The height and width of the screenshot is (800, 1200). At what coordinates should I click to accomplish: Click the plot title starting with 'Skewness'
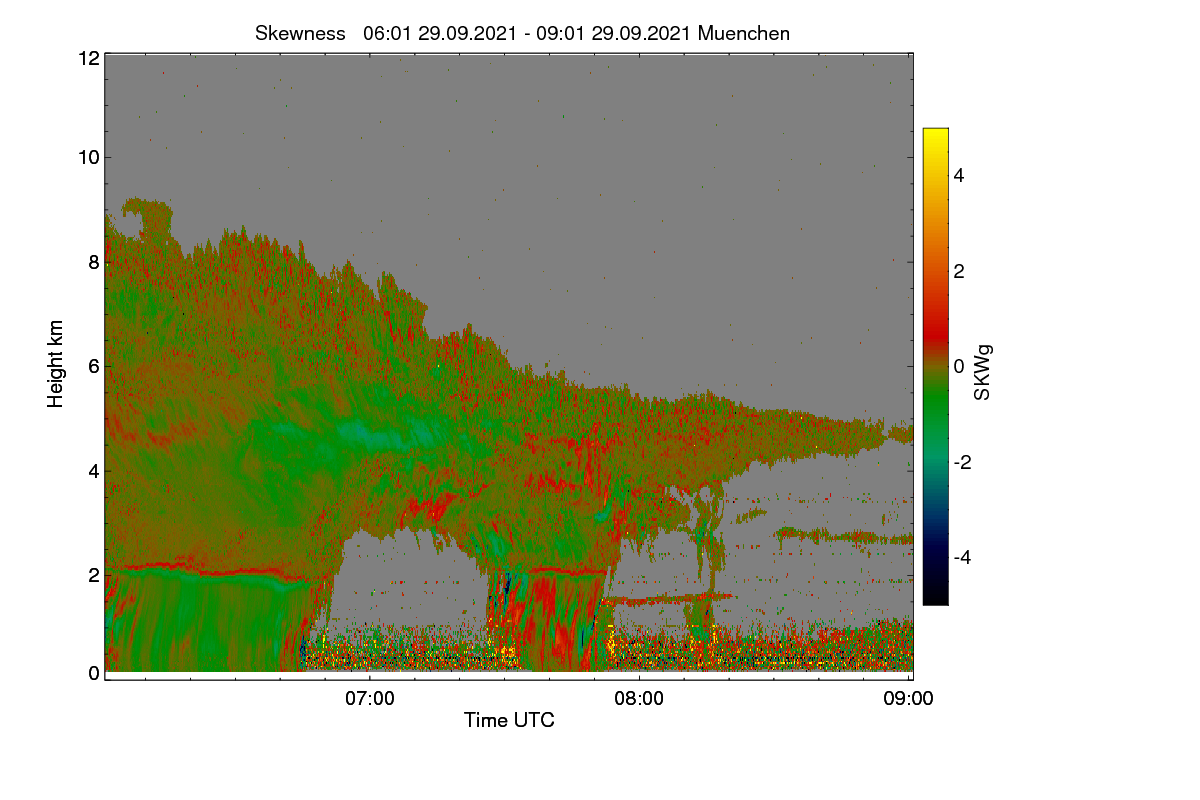(522, 33)
